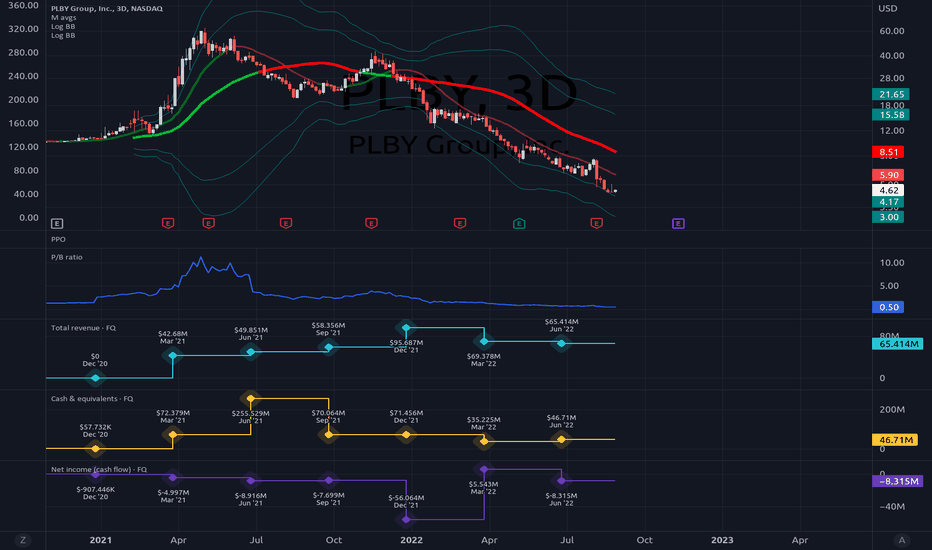Click the earnings marker near March 2021
This screenshot has height=550, width=932.
pyautogui.click(x=168, y=224)
